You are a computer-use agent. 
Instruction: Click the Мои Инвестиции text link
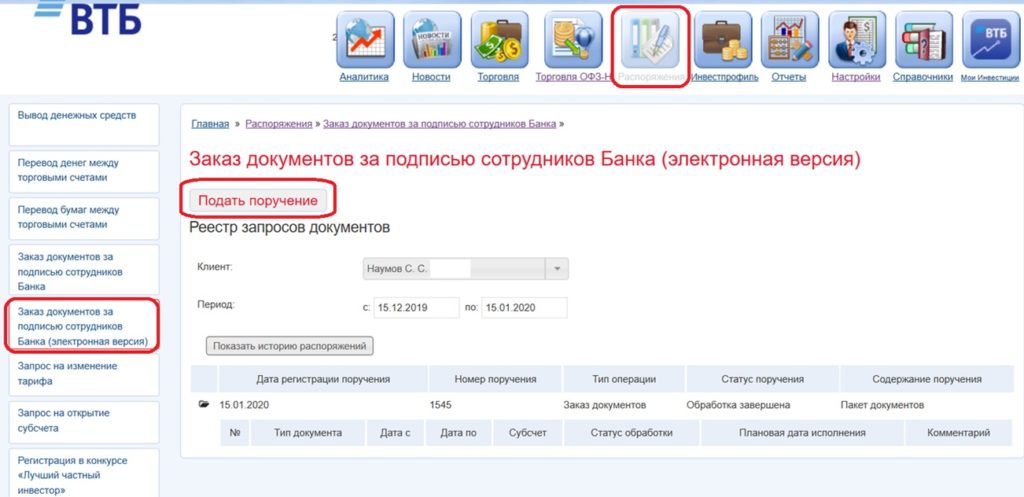(990, 78)
